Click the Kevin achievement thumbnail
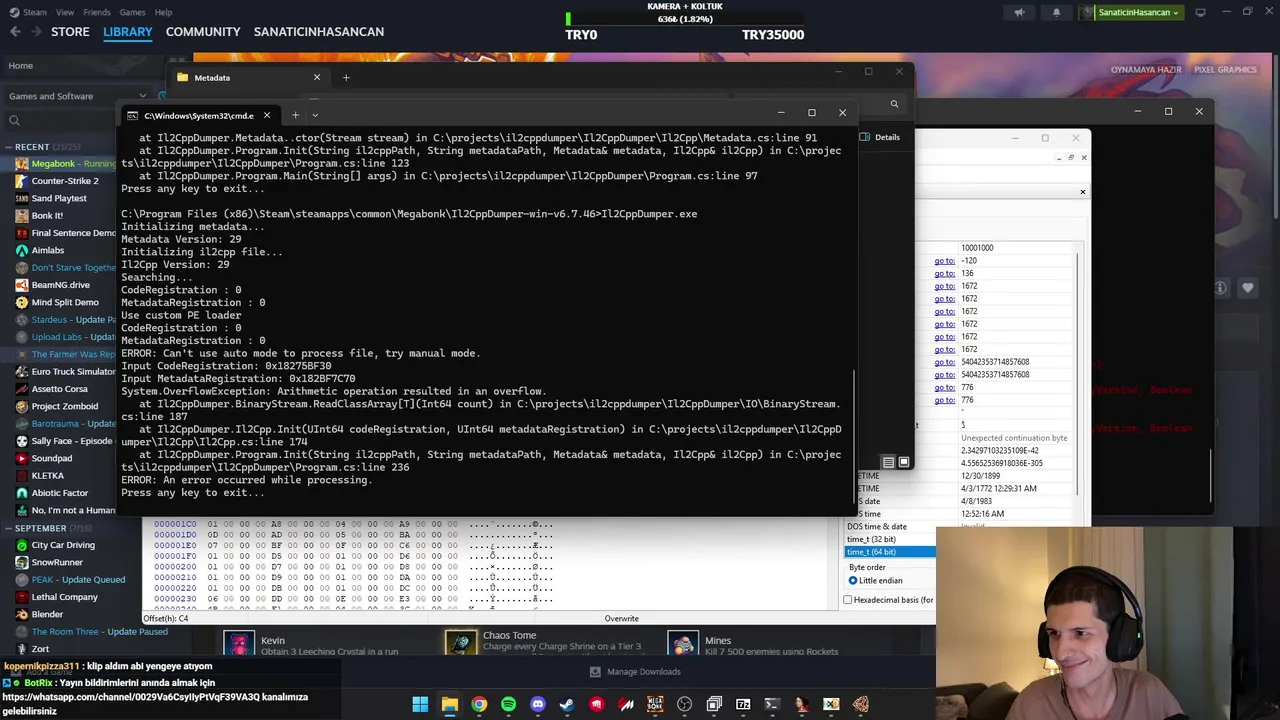The width and height of the screenshot is (1280, 720). (239, 644)
